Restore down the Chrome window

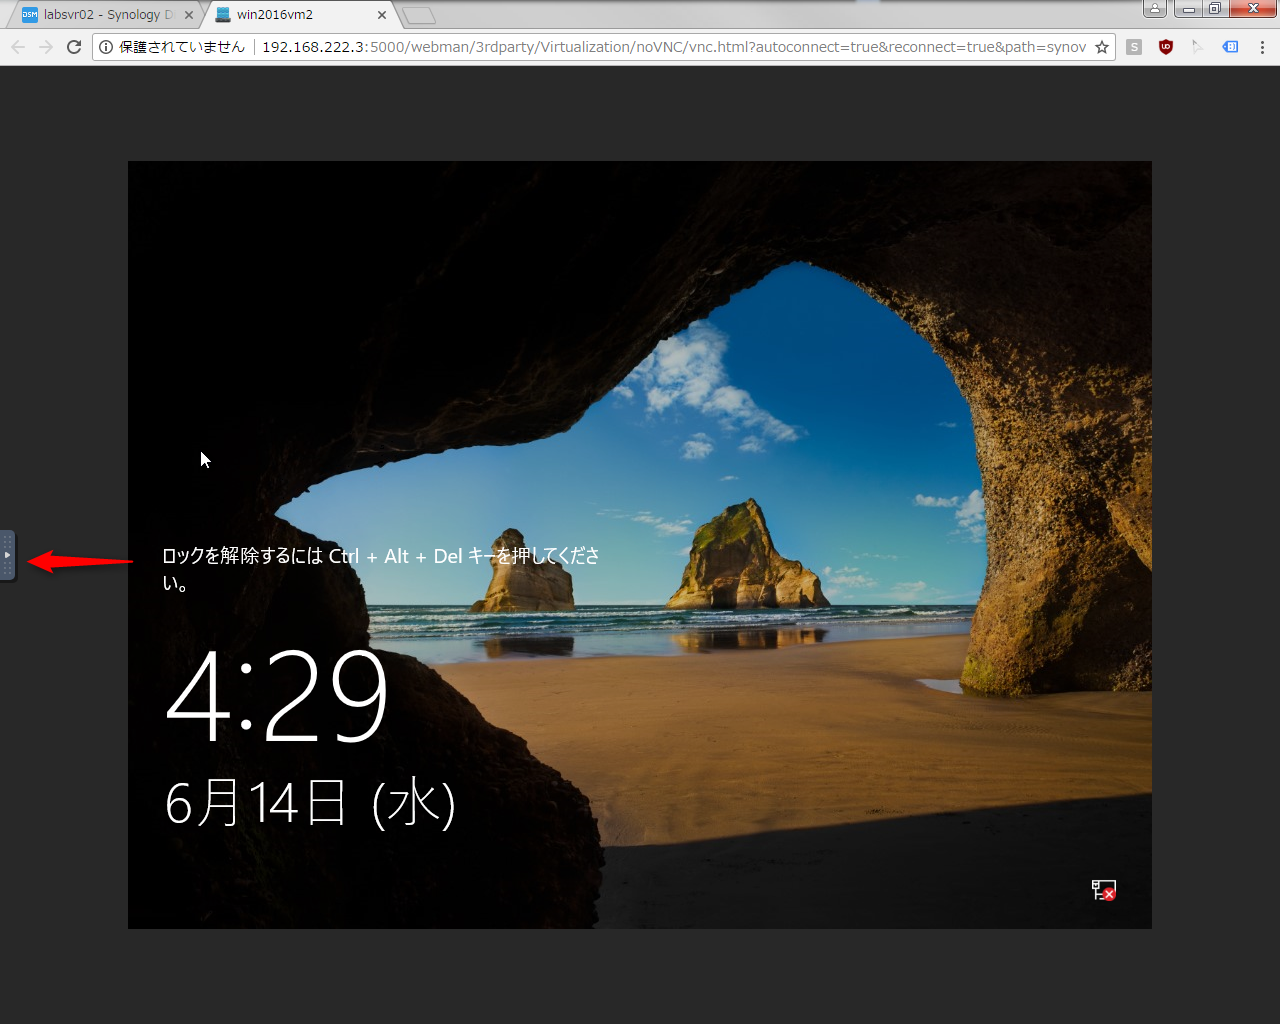[1215, 9]
